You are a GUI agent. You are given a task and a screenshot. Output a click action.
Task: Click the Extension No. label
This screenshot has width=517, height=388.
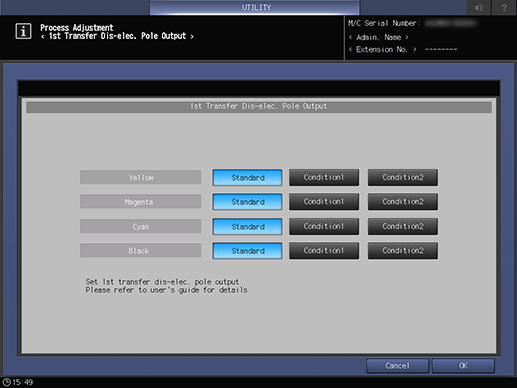[x=382, y=50]
